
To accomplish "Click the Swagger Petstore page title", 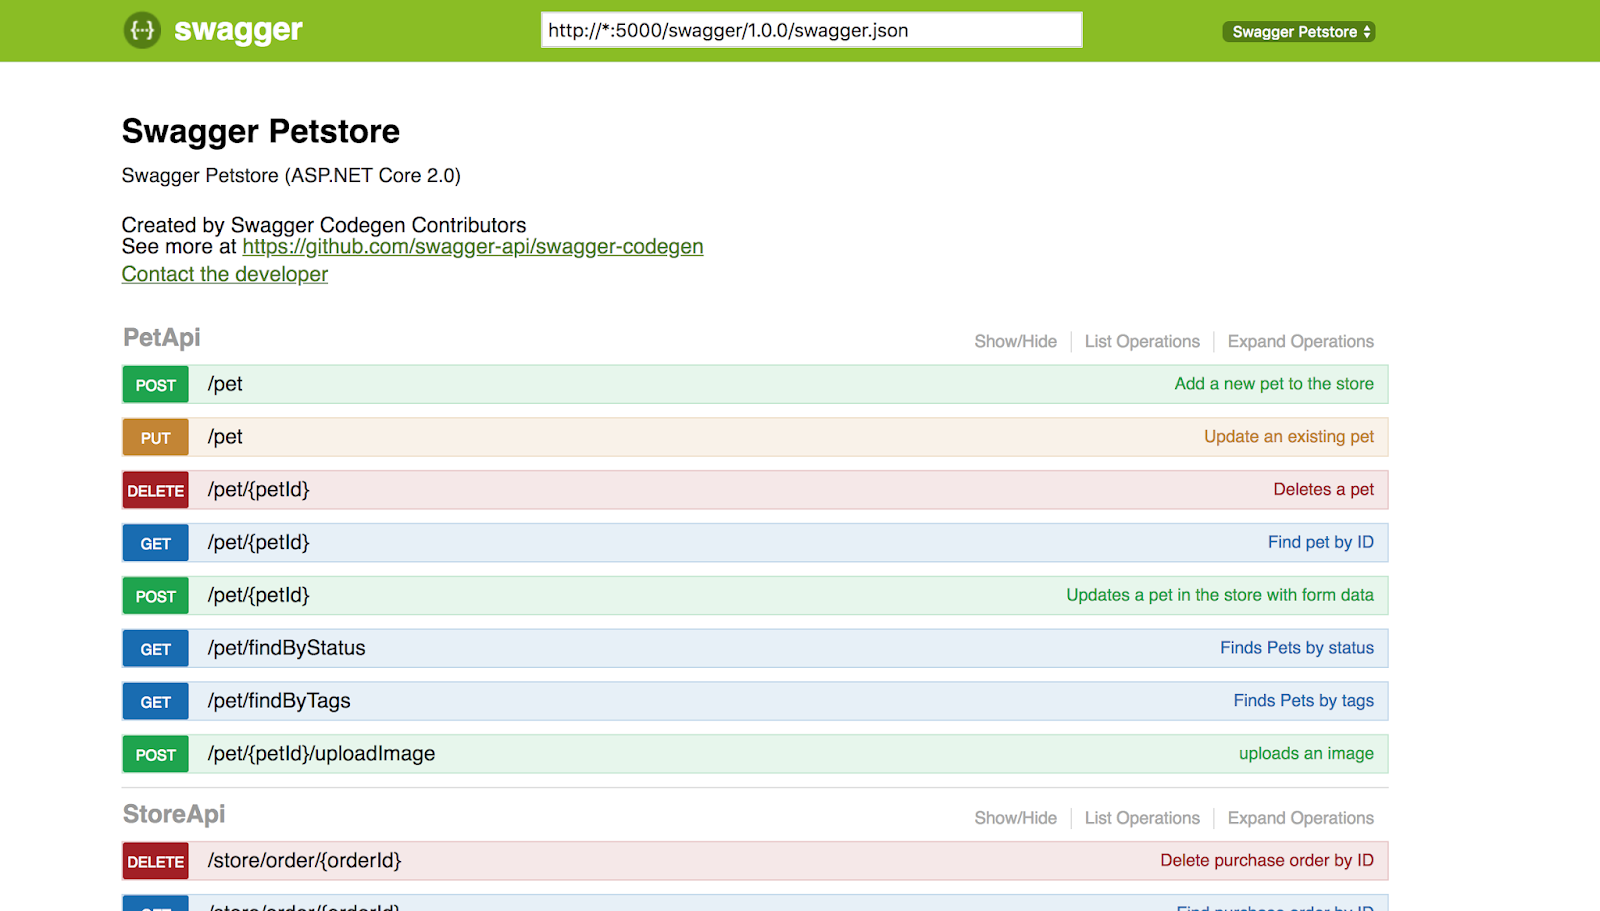I will click(261, 132).
